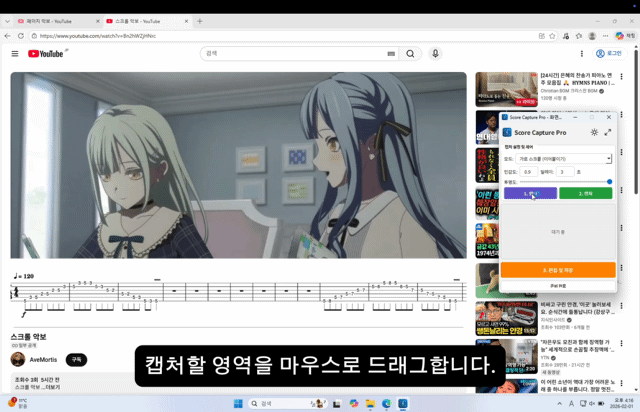
Task: Click the YouTube search magnifier button
Action: (410, 54)
